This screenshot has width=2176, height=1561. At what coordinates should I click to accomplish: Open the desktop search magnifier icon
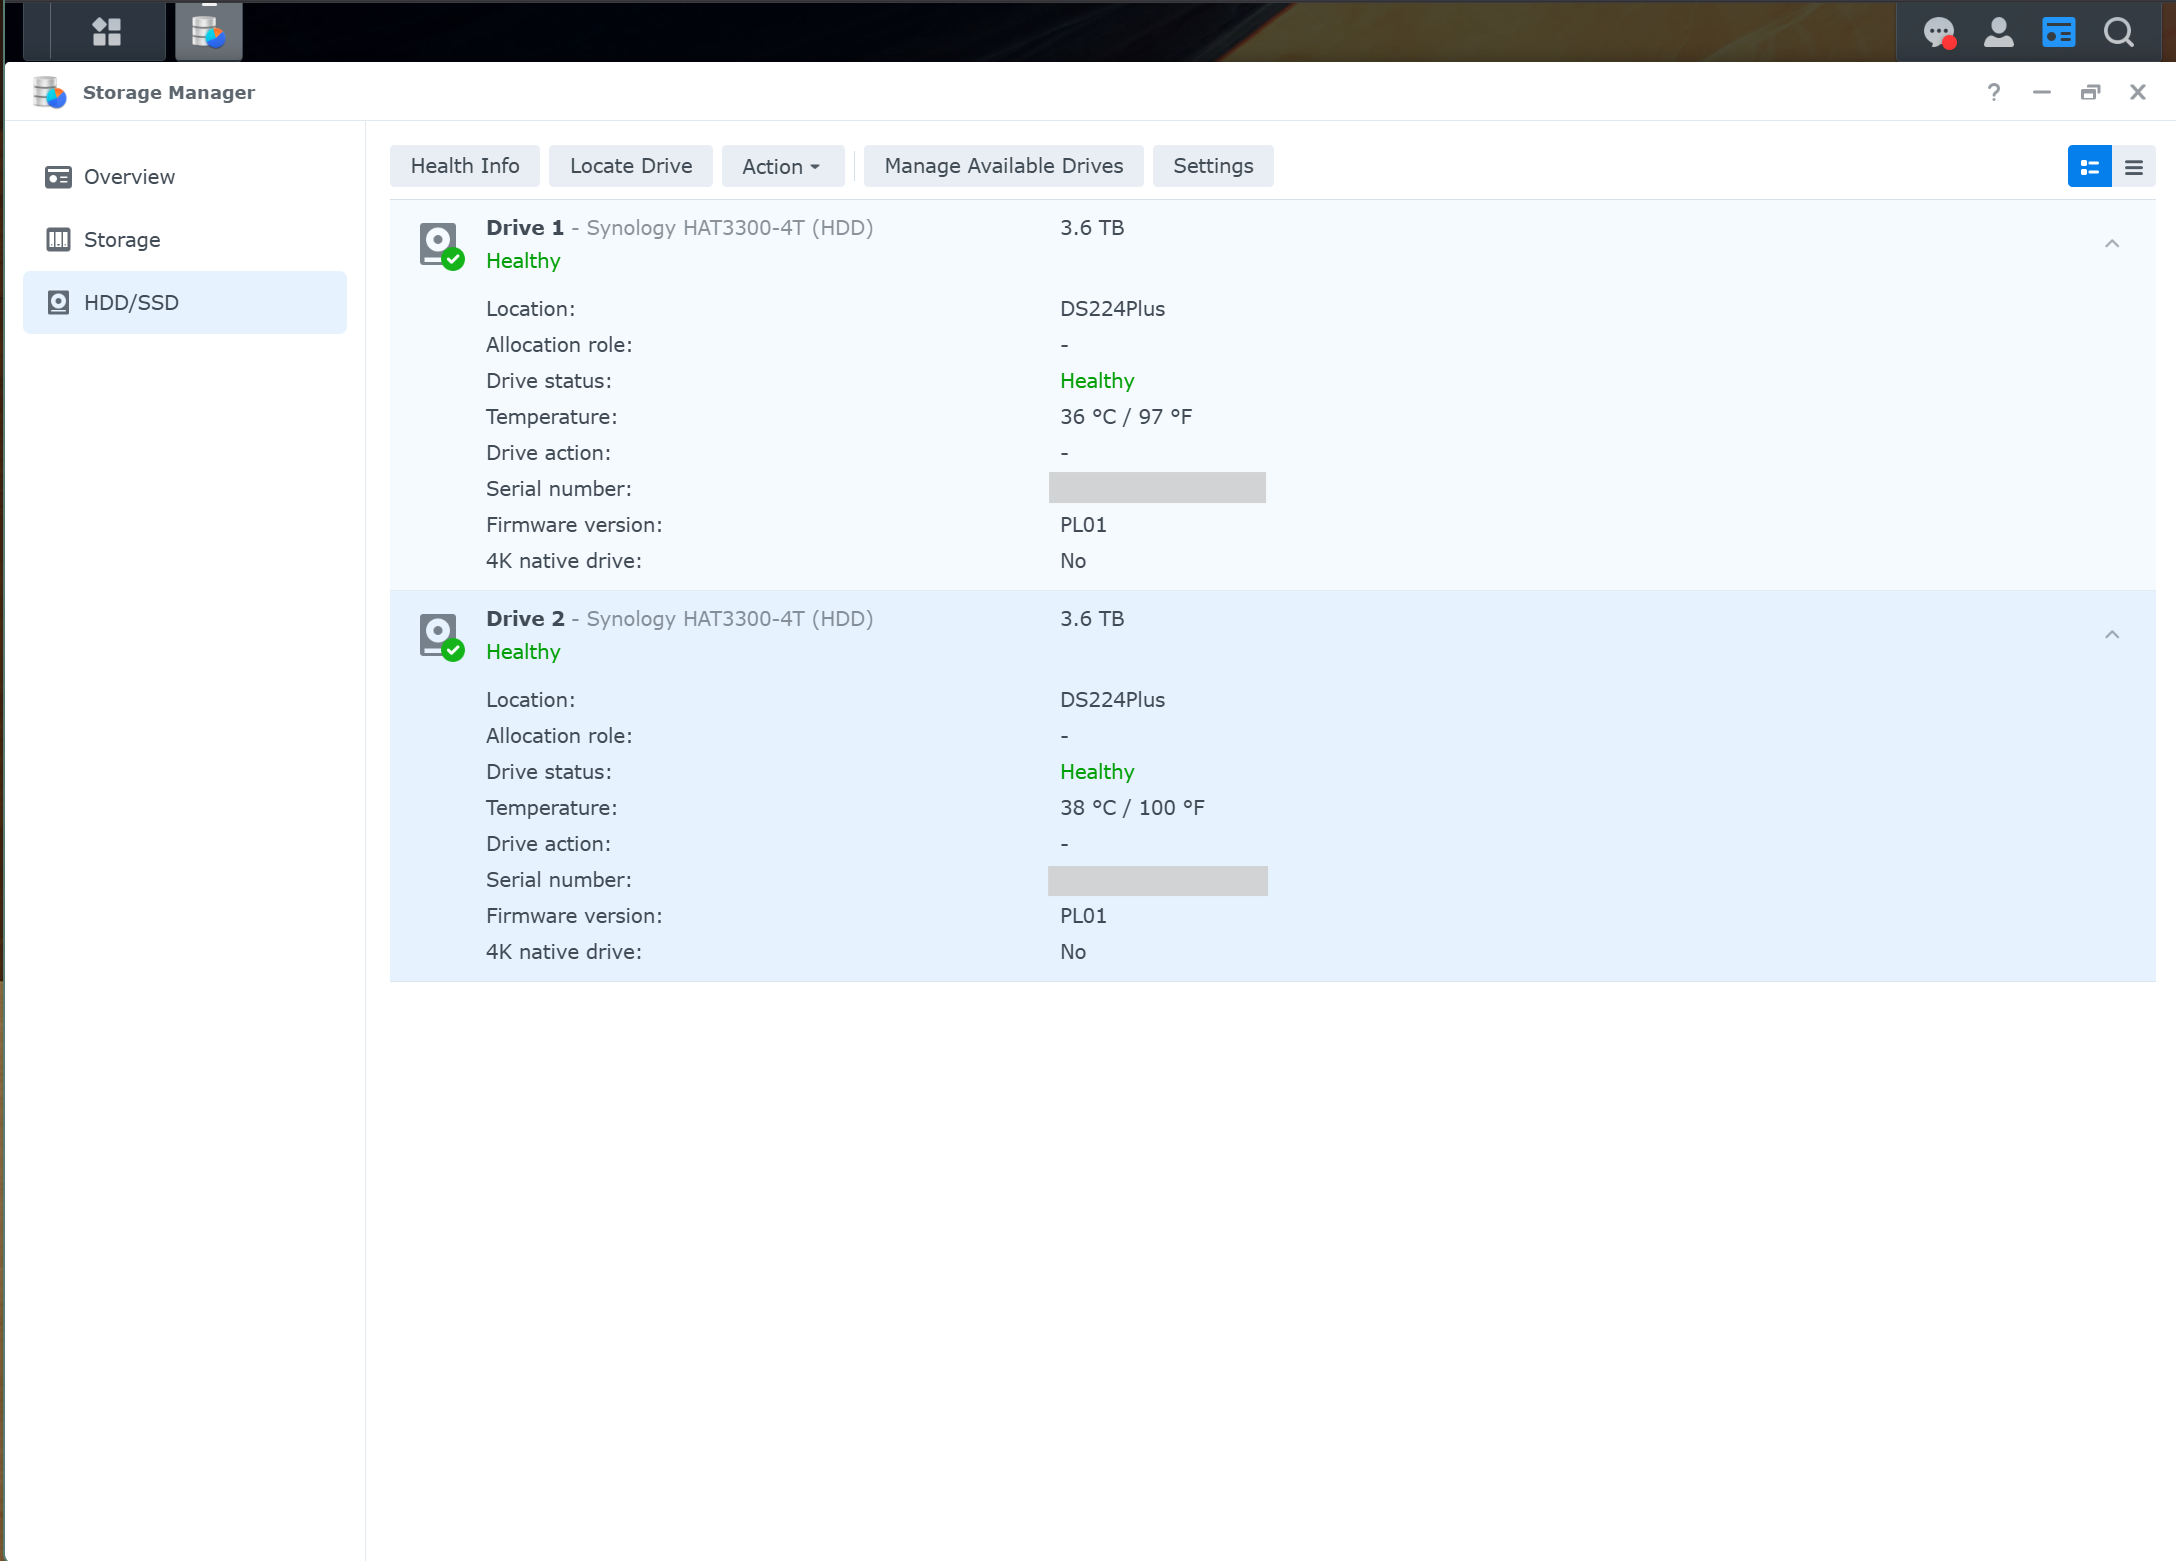pos(2119,33)
